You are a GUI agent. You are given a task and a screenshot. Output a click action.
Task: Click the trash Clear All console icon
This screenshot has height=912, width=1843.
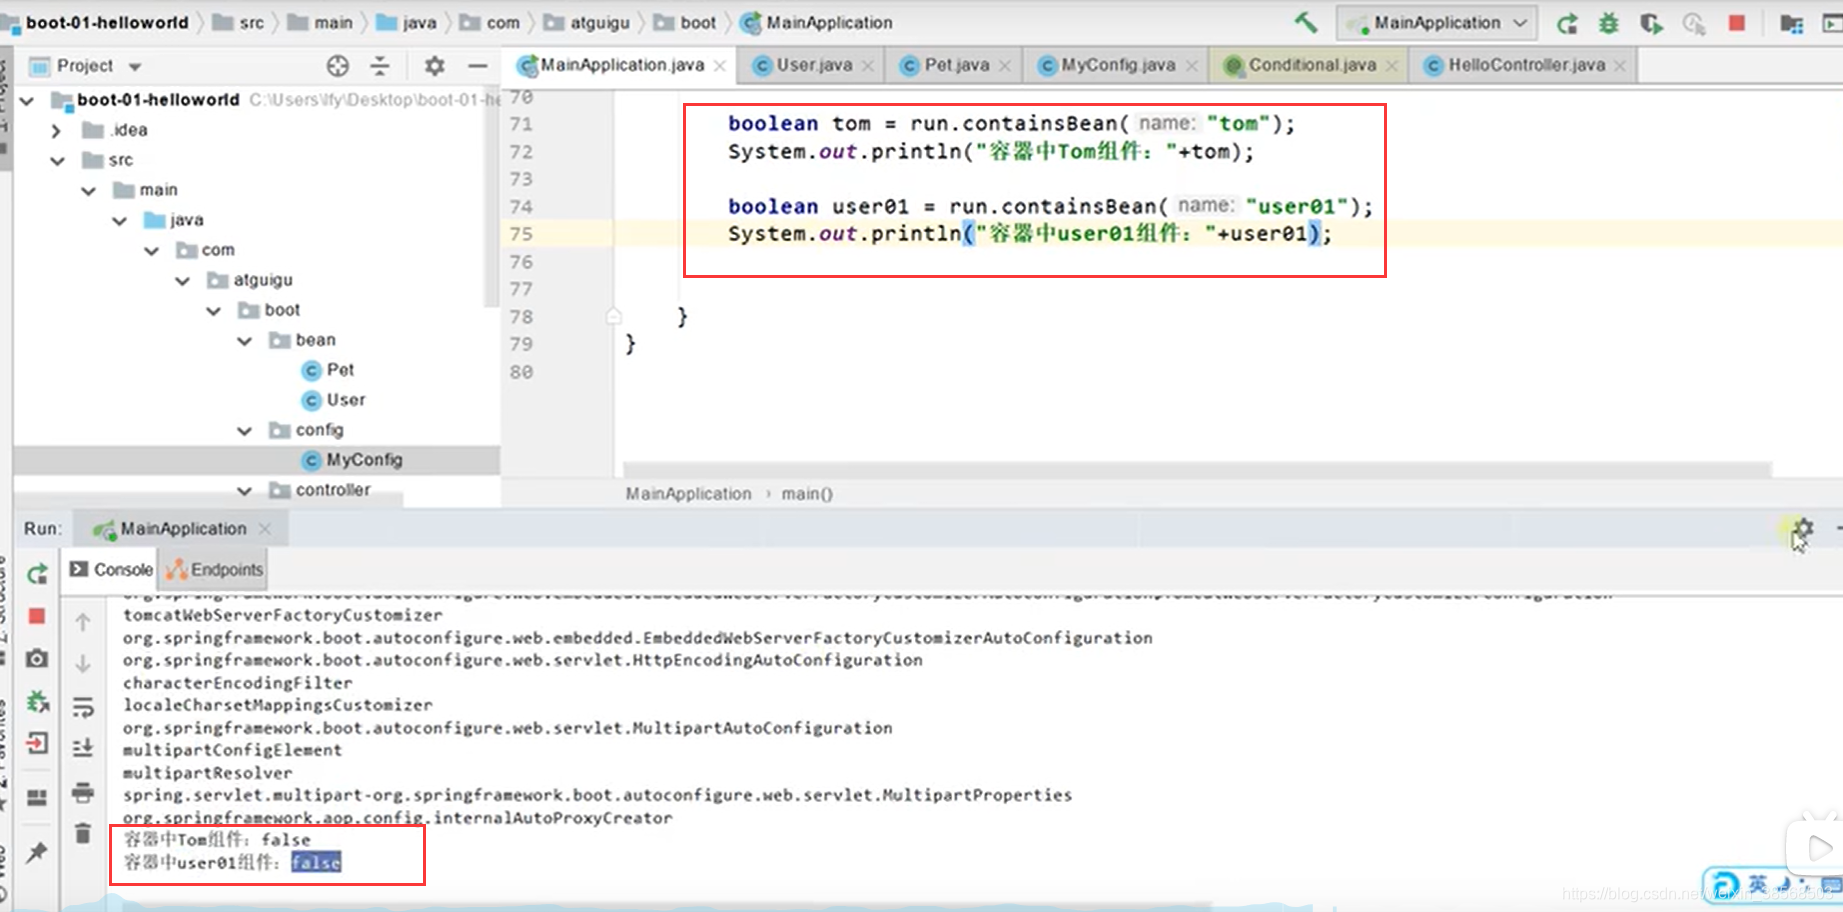83,833
